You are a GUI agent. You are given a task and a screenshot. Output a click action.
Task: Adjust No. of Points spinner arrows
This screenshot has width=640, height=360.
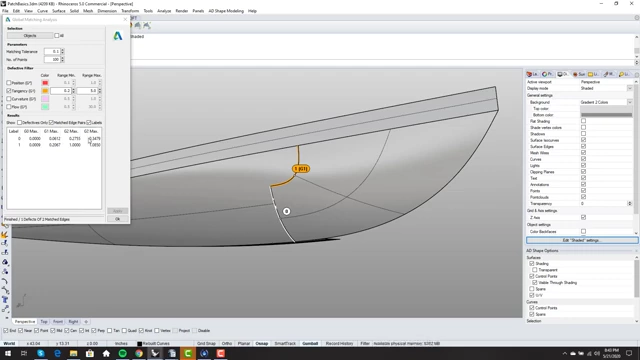pyautogui.click(x=62, y=60)
